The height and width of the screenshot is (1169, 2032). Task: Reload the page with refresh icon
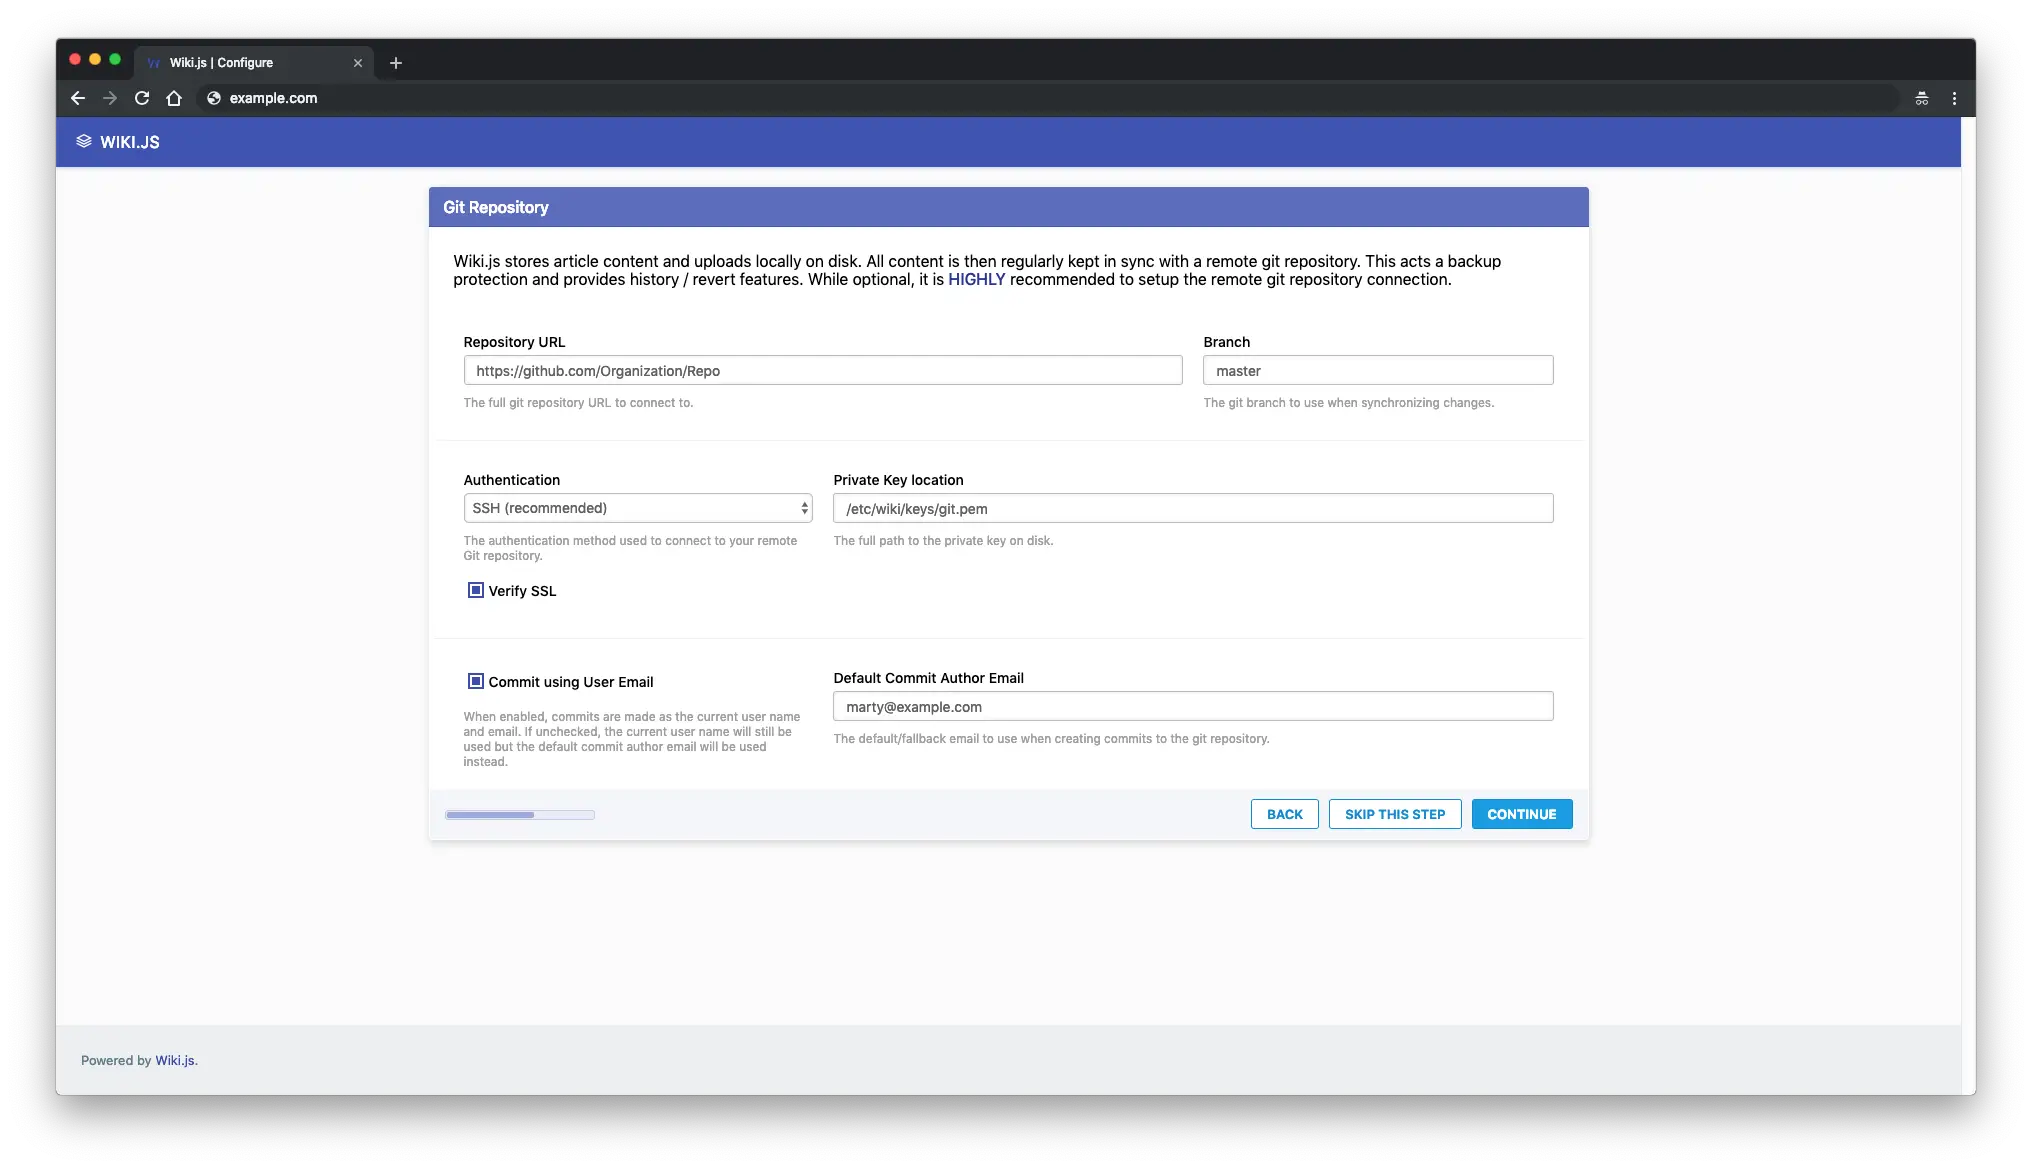point(142,98)
